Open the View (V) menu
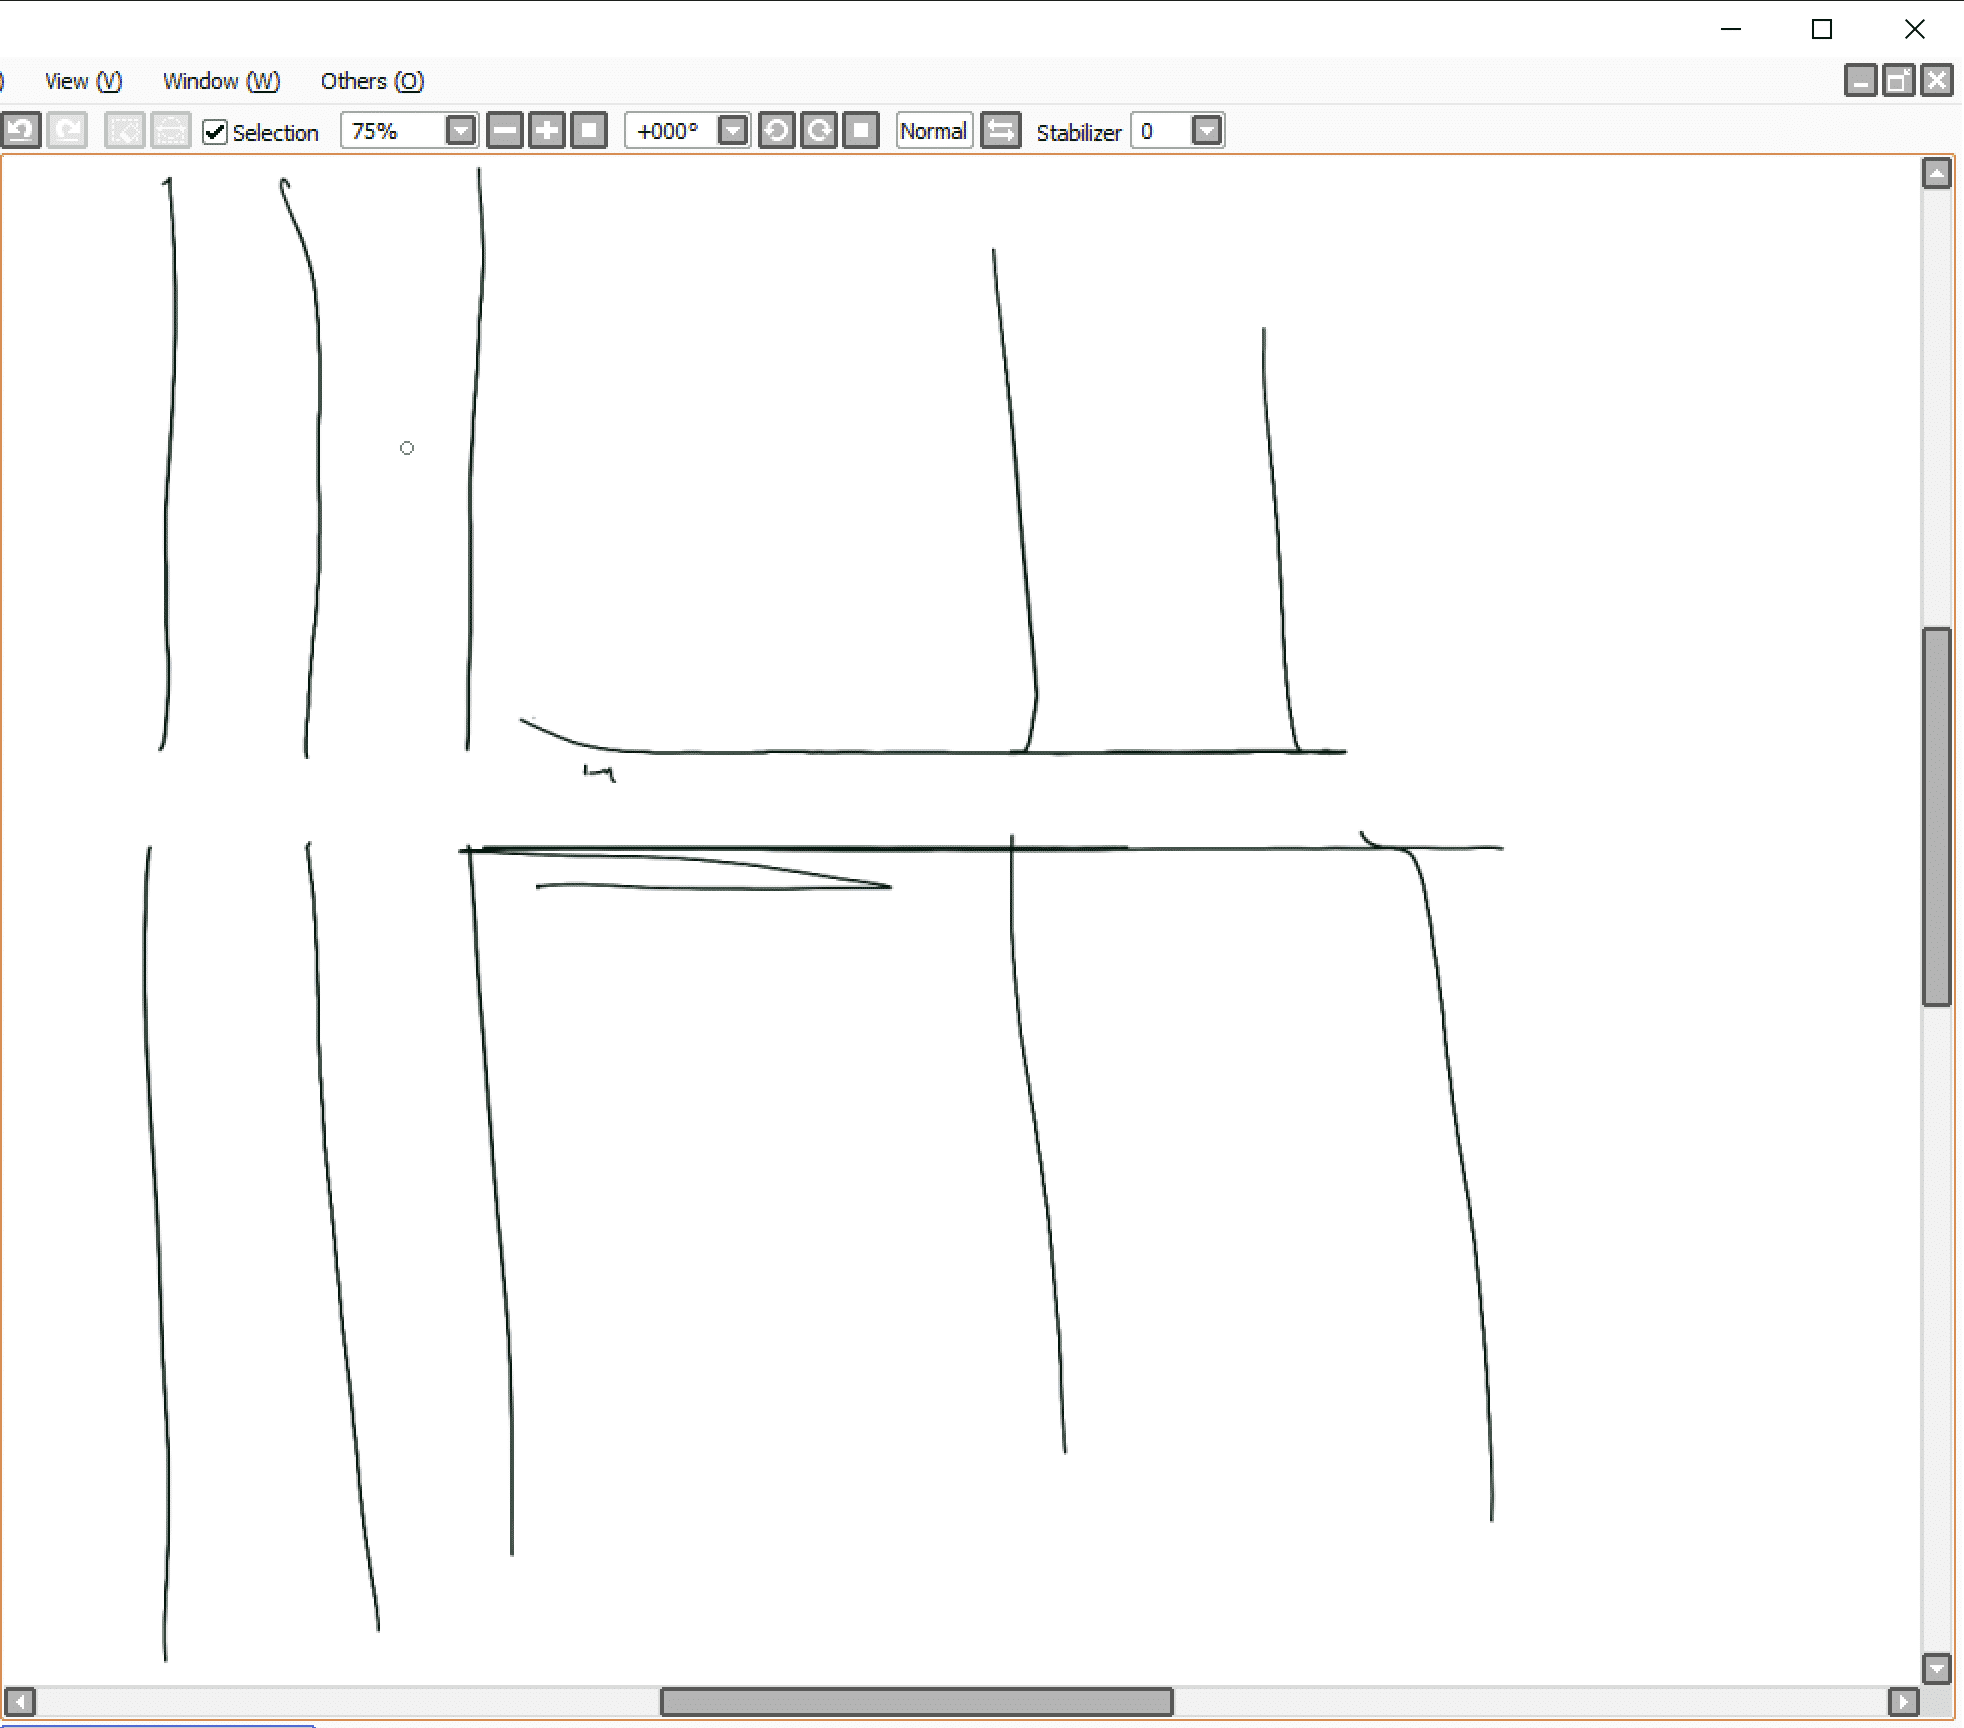This screenshot has height=1728, width=1964. (83, 81)
